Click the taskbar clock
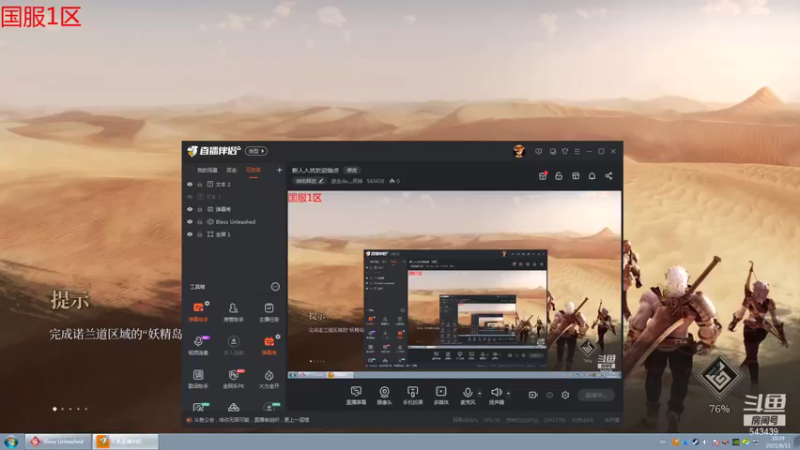This screenshot has width=800, height=450. (778, 442)
